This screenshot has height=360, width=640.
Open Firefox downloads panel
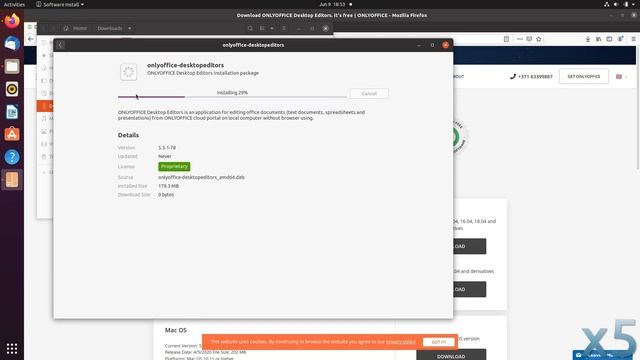coord(588,39)
